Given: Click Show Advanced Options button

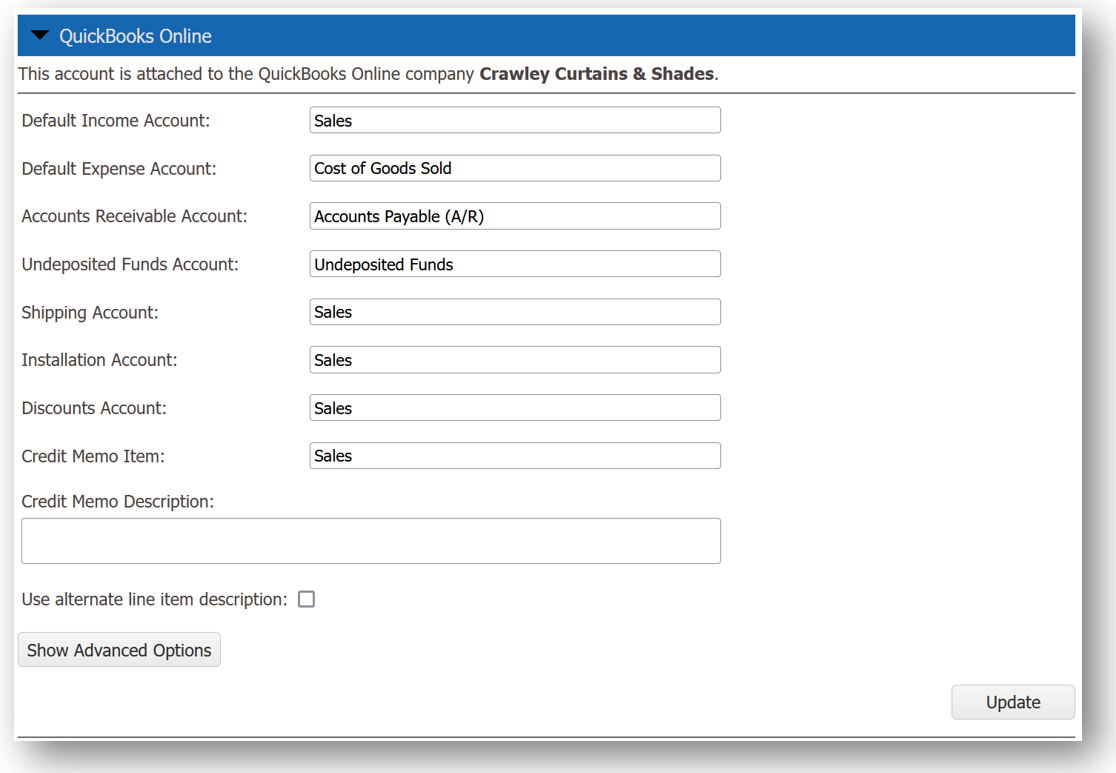Looking at the screenshot, I should point(119,650).
